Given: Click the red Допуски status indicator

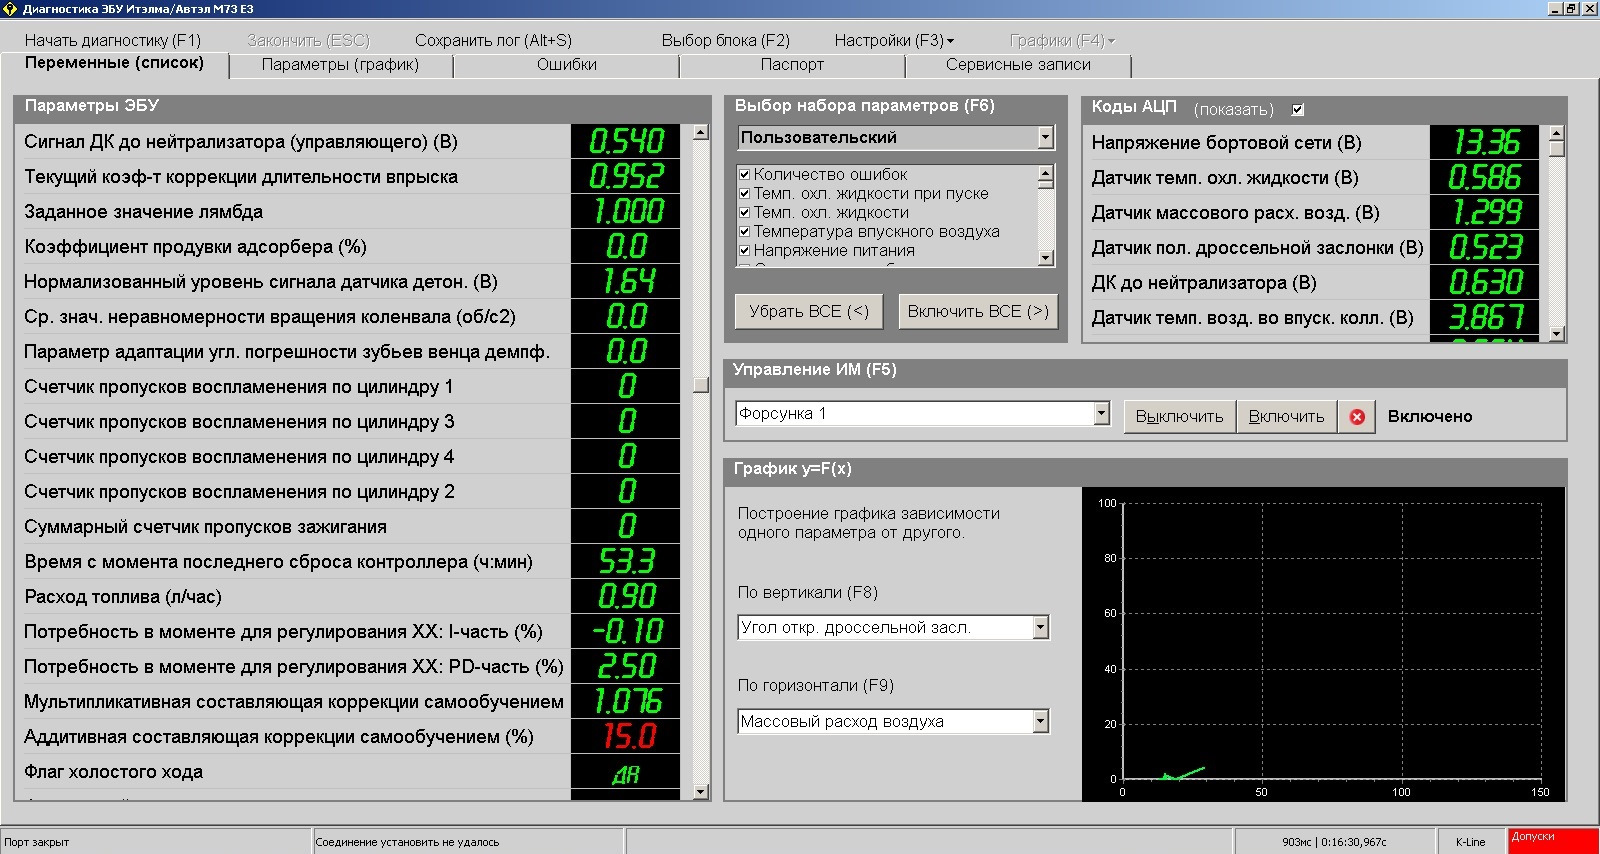Looking at the screenshot, I should [1552, 840].
